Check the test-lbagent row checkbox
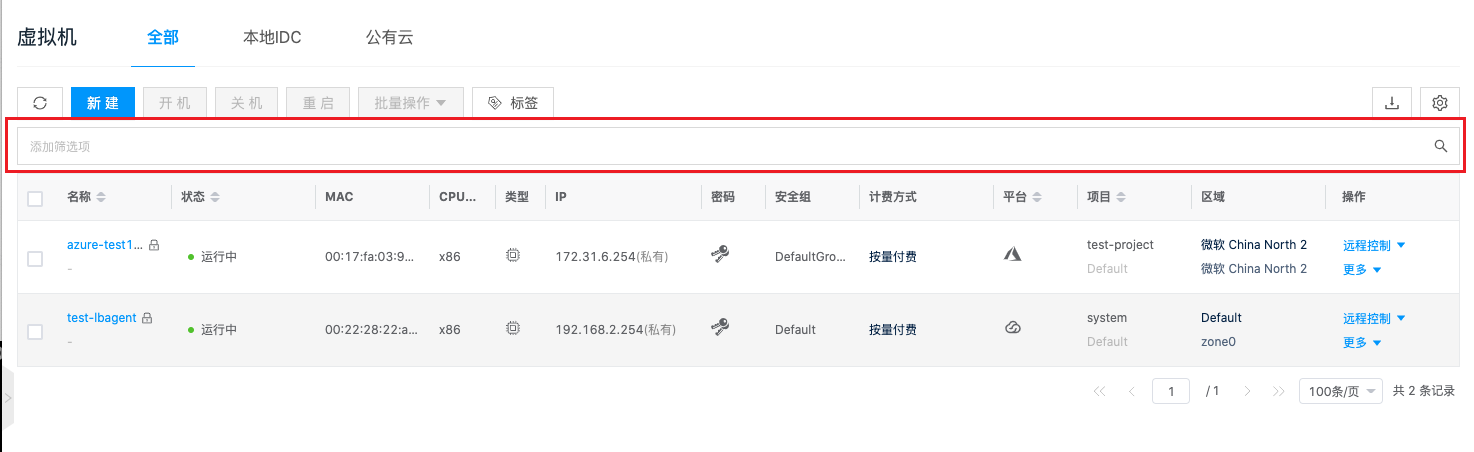Viewport: 1474px width, 452px height. pos(35,331)
